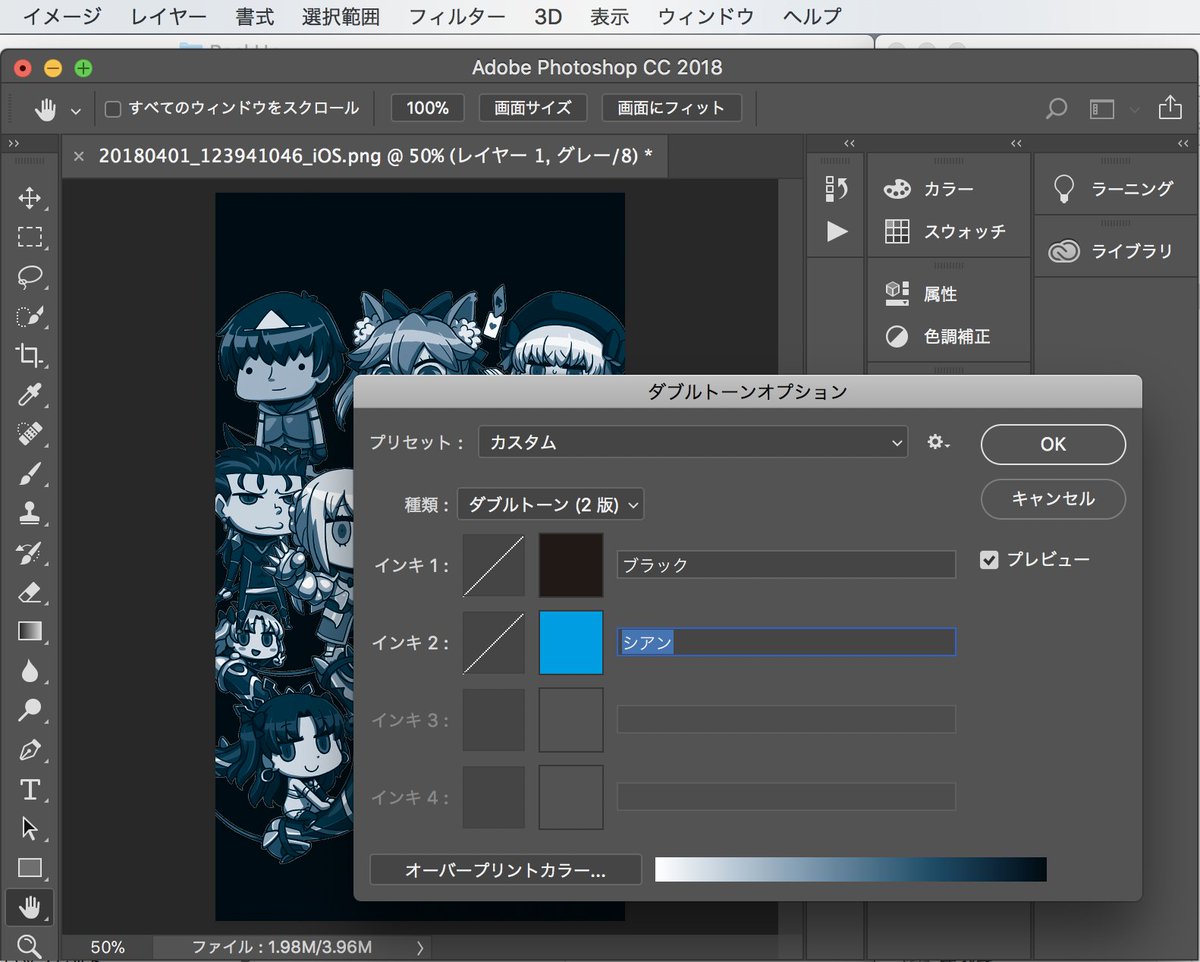Click the share icon in options bar
Screen dimensions: 1200x962
[1169, 108]
